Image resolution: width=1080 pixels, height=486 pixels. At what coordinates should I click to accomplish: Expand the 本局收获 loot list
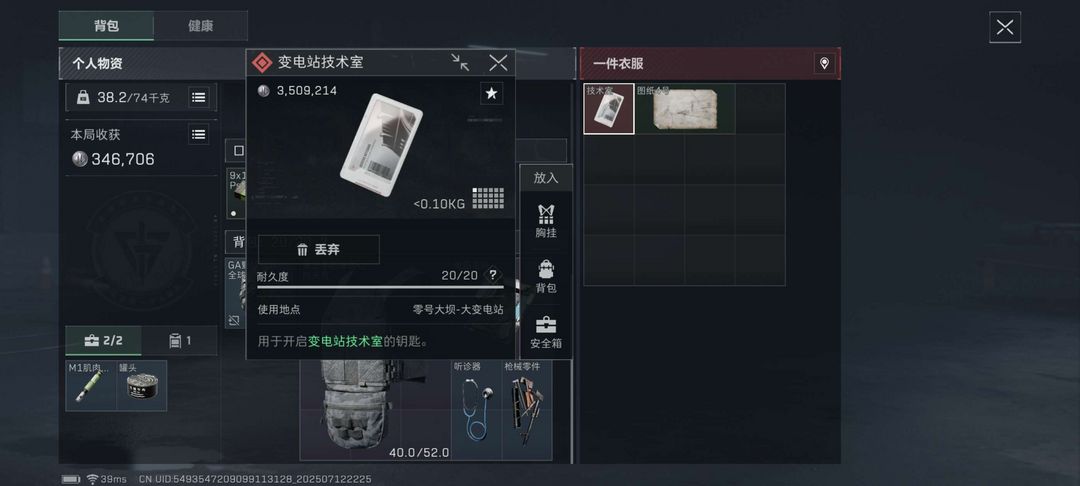[198, 134]
